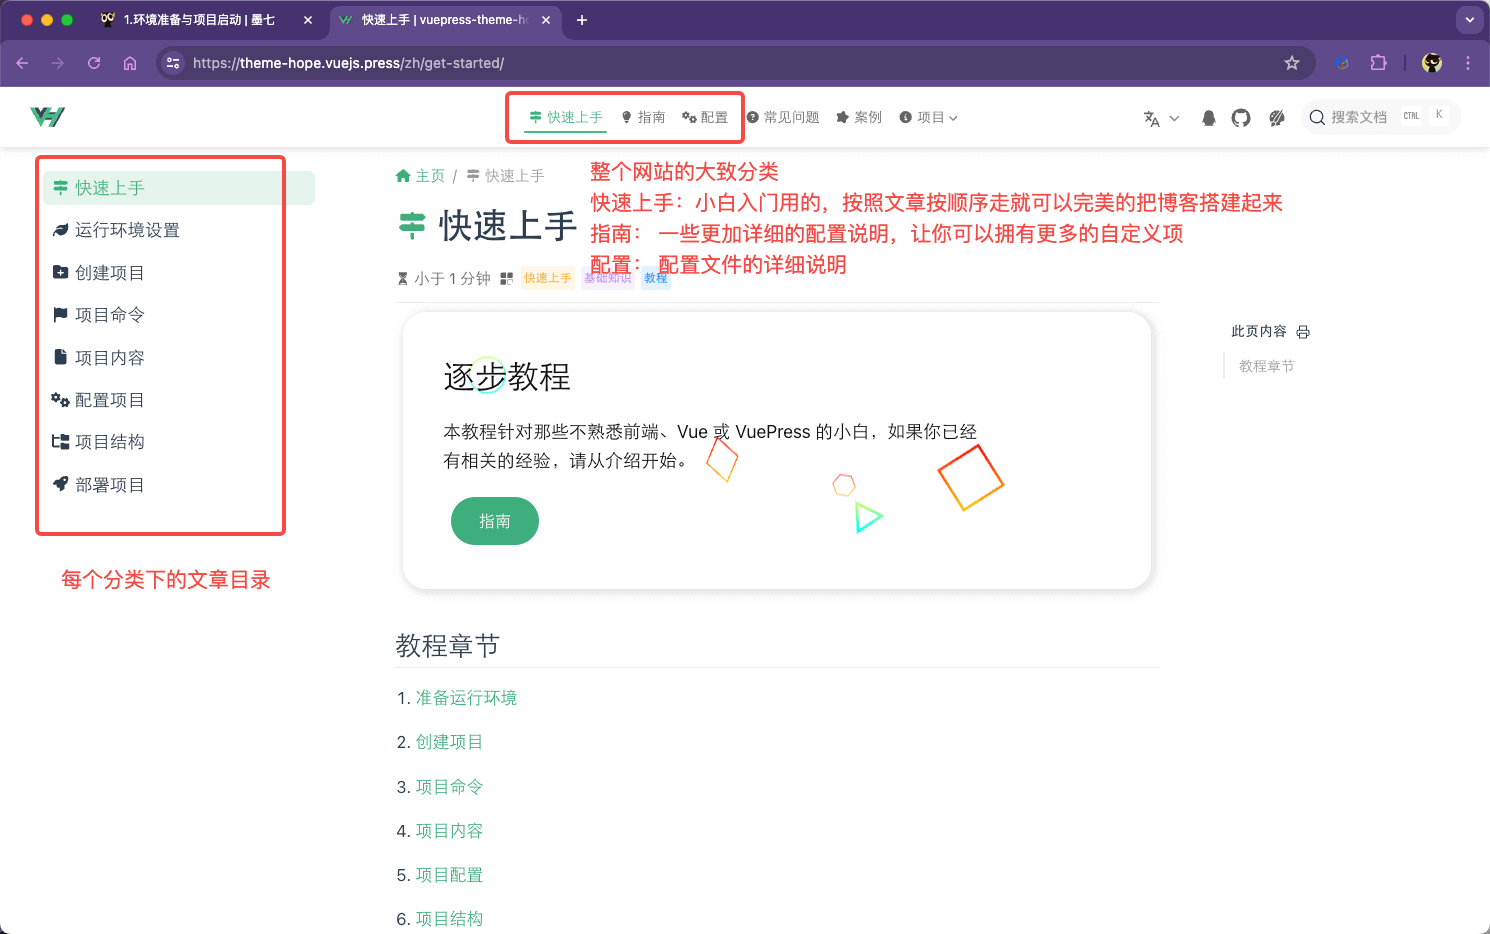Open a new browser tab
1490x934 pixels.
582,20
